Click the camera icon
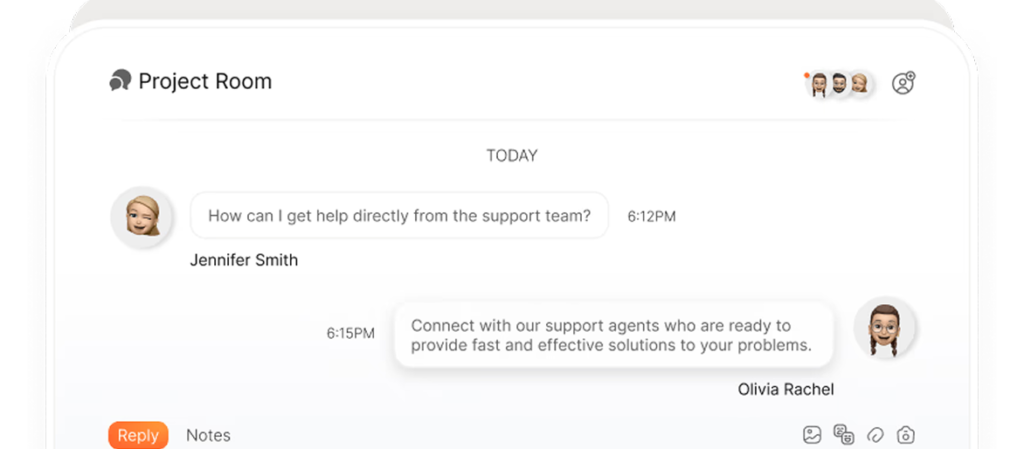 (x=906, y=435)
